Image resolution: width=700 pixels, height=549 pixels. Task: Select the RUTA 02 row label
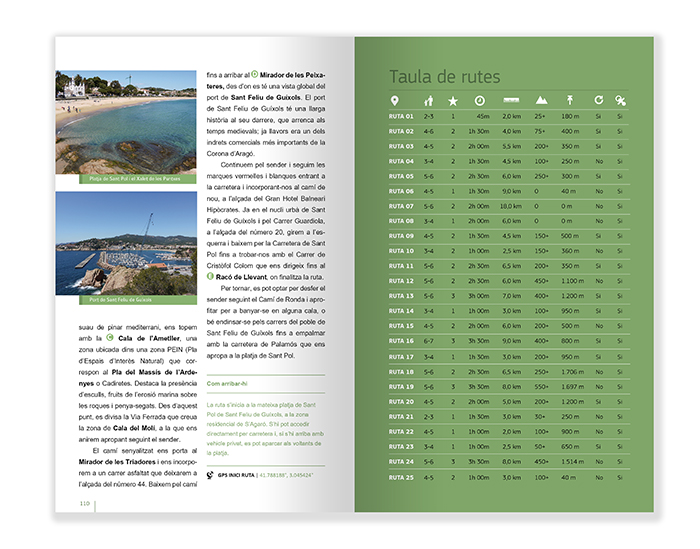coord(401,131)
